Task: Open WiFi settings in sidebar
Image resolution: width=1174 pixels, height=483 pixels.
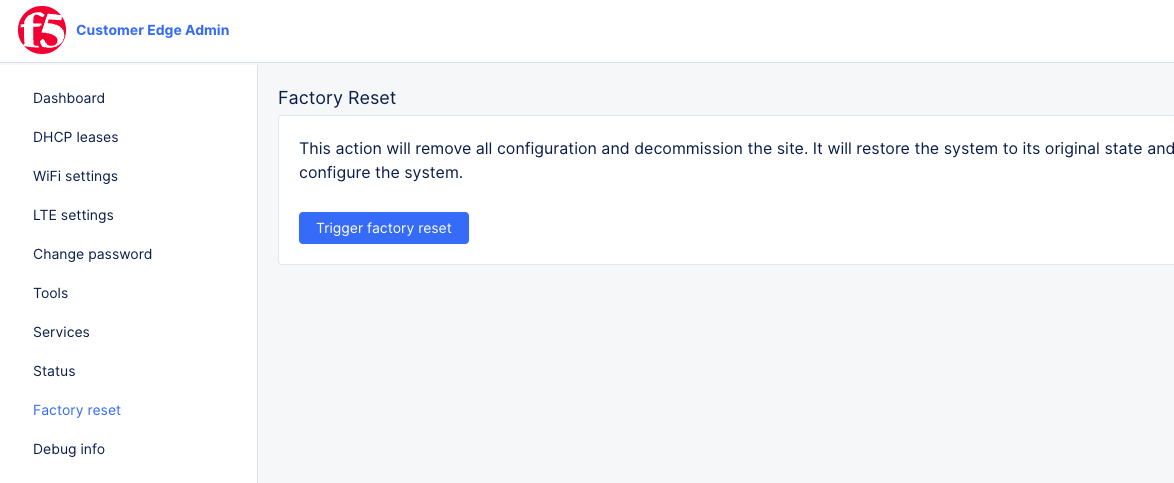Action: pos(75,176)
